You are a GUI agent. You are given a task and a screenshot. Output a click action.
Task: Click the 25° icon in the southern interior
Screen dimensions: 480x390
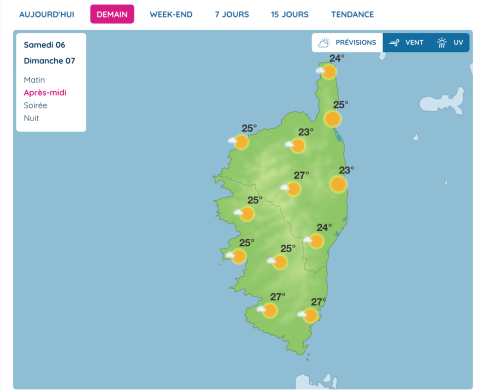[x=277, y=262]
